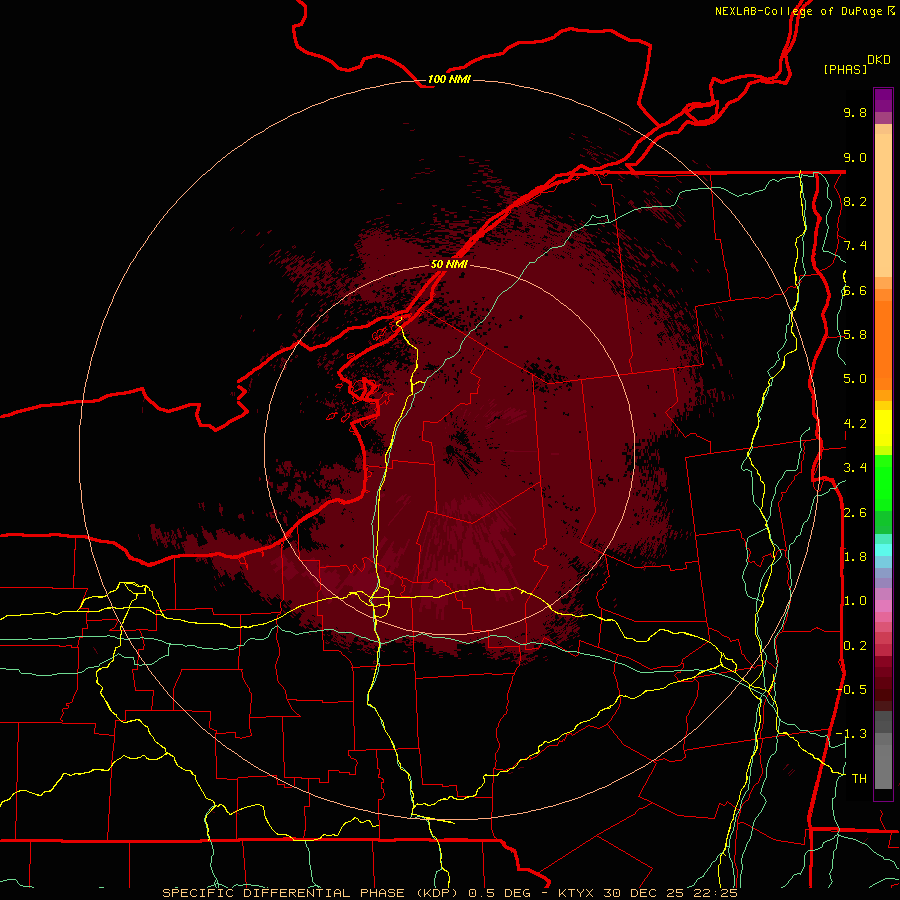This screenshot has height=900, width=900.
Task: Click the DKD label above the color bar
Action: [x=879, y=60]
